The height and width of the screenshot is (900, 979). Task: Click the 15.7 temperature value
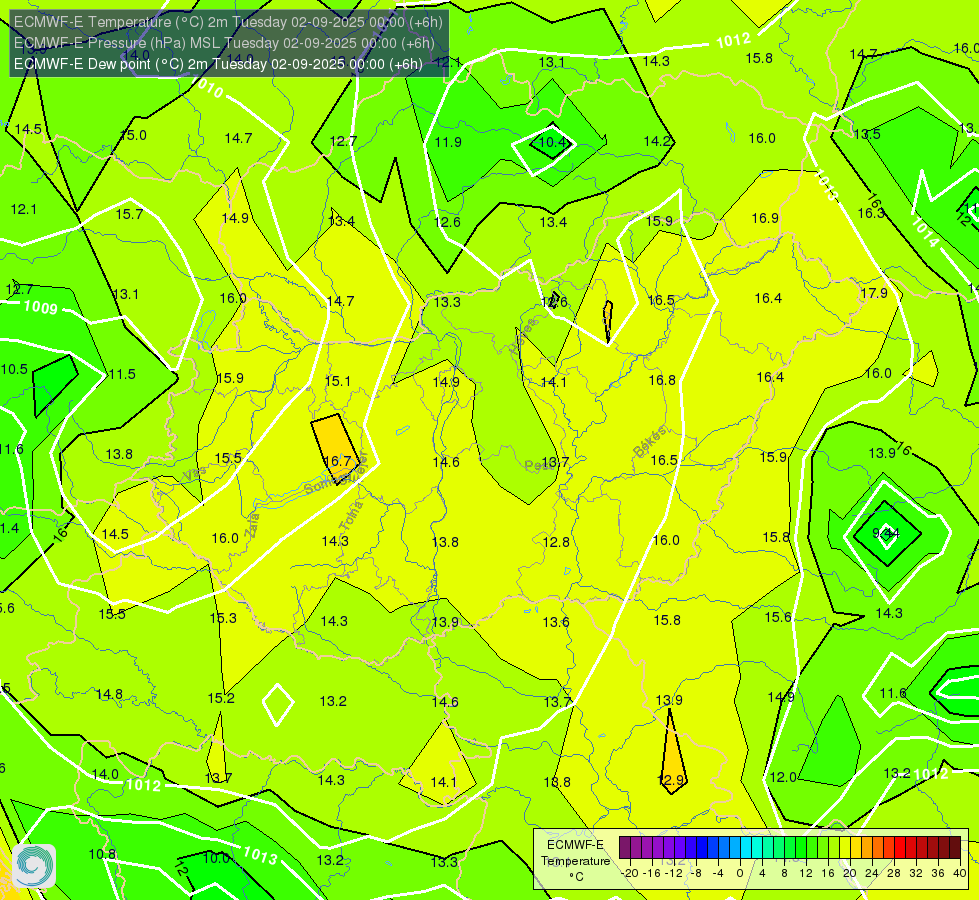pyautogui.click(x=129, y=214)
